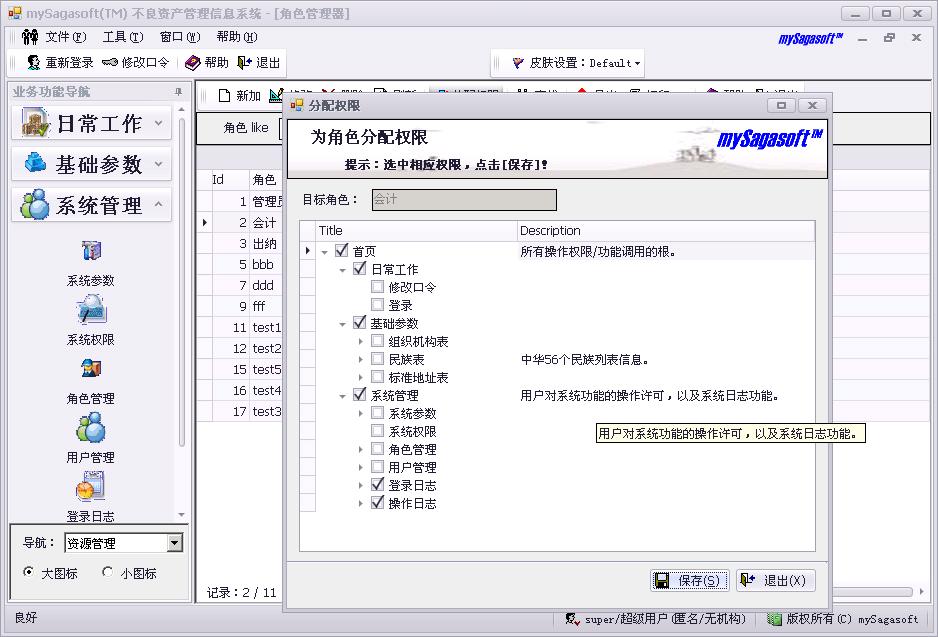938x637 pixels.
Task: Click the 修改口令 key icon in toolbar
Action: 109,62
